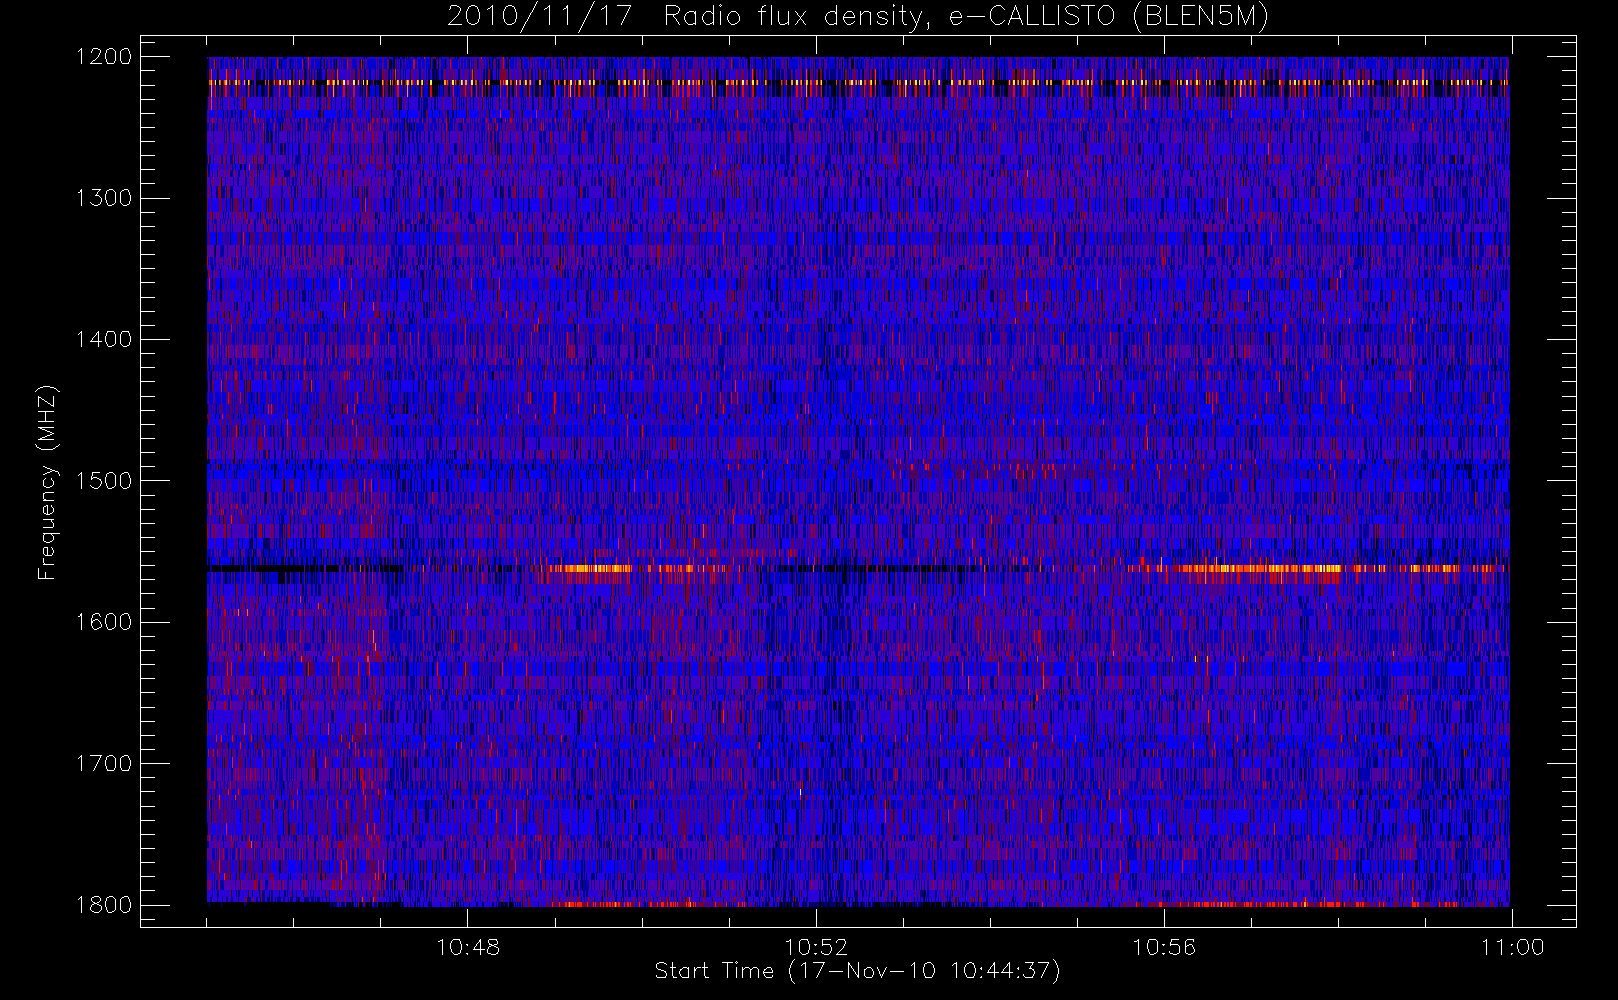Click the 10:56 time tick label
The width and height of the screenshot is (1618, 1000).
click(x=1164, y=947)
